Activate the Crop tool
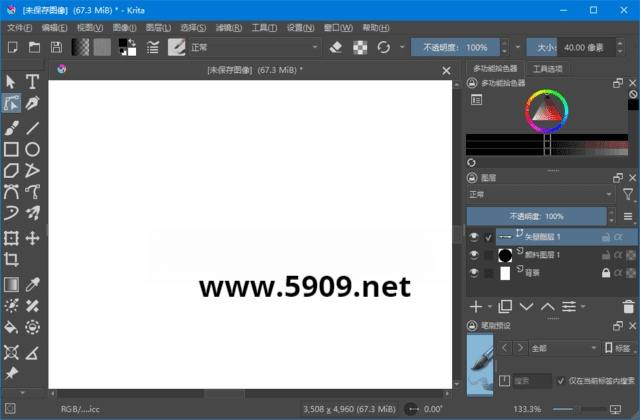This screenshot has width=640, height=420. 11,260
